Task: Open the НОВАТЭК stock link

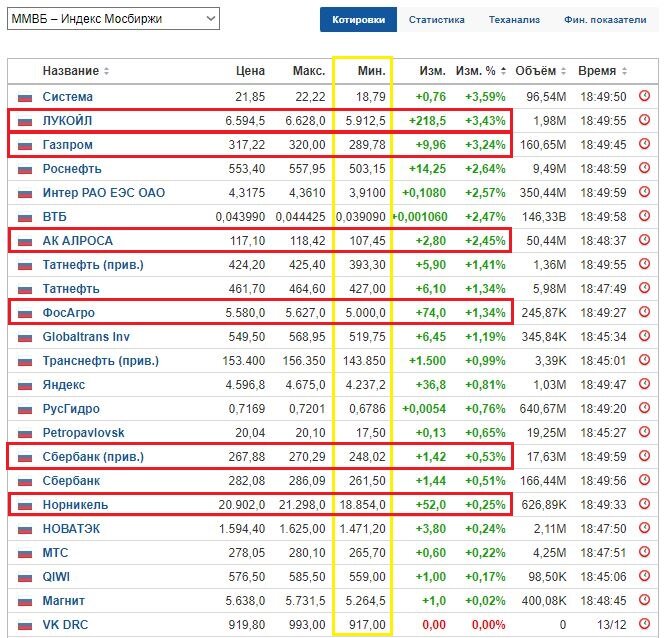Action: (x=71, y=529)
